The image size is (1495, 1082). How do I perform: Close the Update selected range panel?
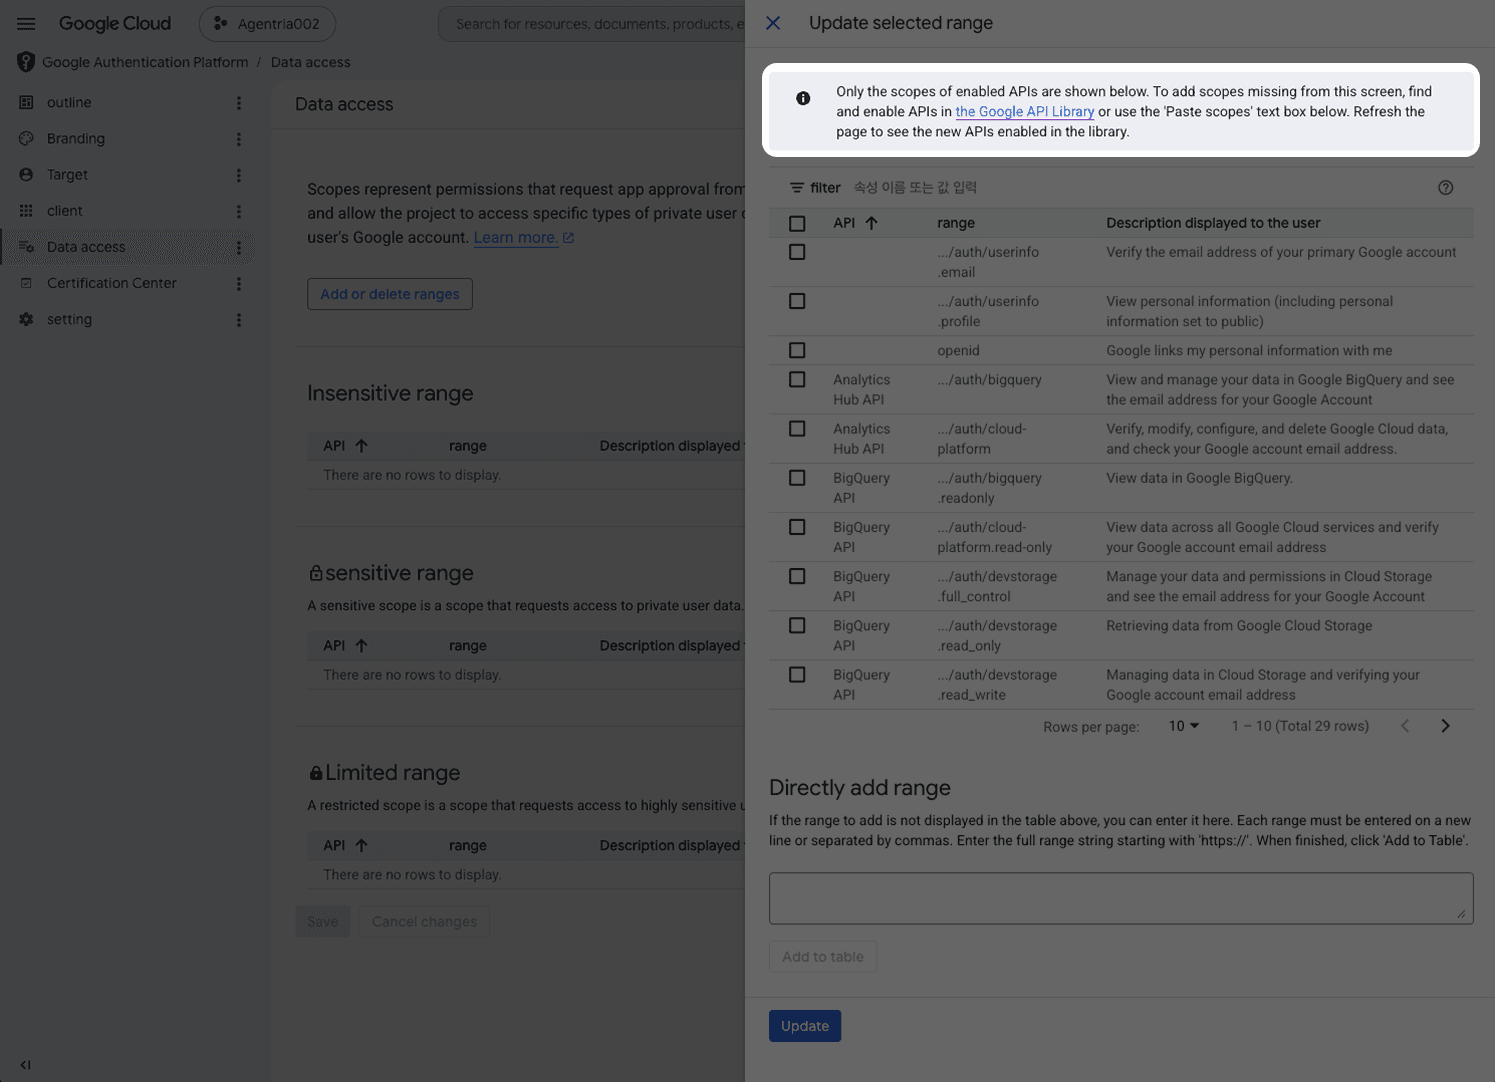point(773,23)
